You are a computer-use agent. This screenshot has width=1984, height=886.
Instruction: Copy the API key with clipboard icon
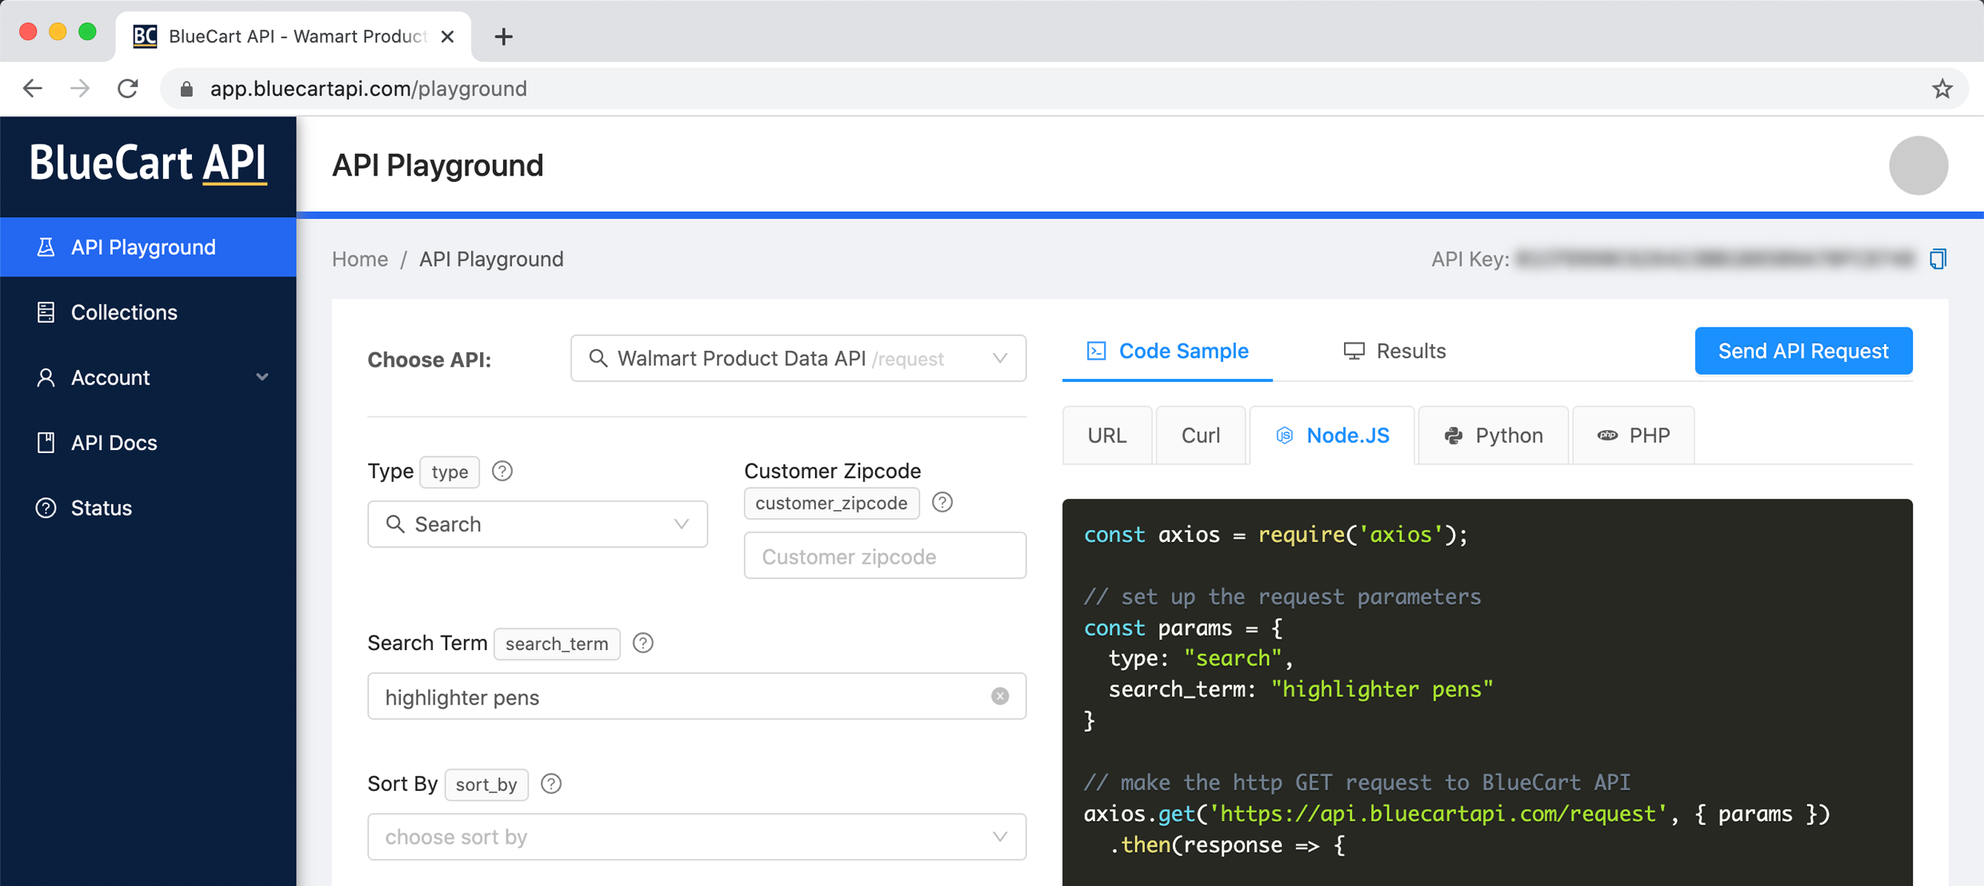[1938, 259]
